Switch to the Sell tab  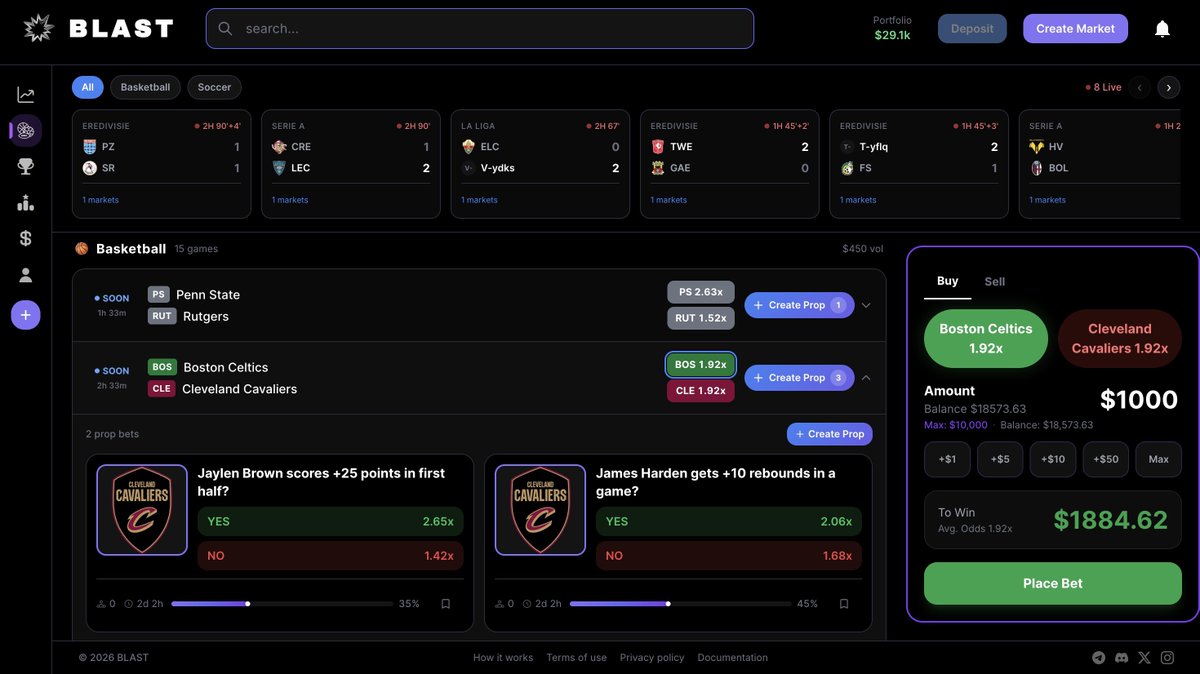point(995,282)
